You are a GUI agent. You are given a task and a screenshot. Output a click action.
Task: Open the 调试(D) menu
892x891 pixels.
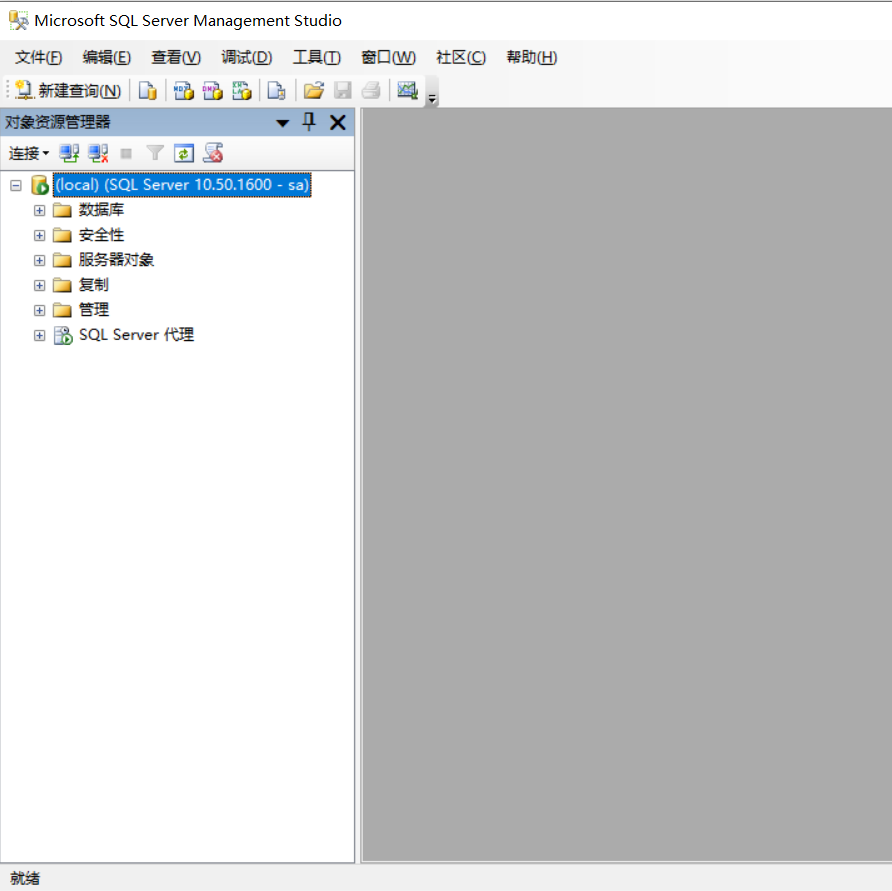247,57
